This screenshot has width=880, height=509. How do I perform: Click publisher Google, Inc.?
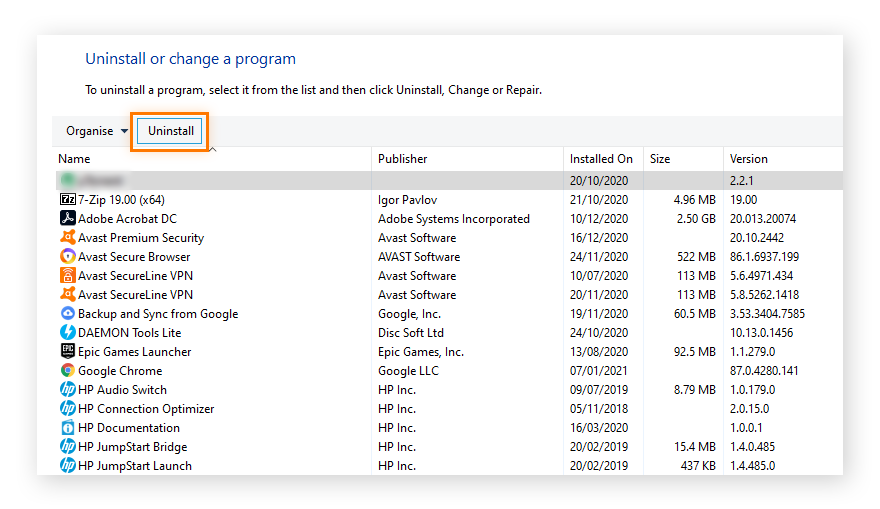pos(409,314)
